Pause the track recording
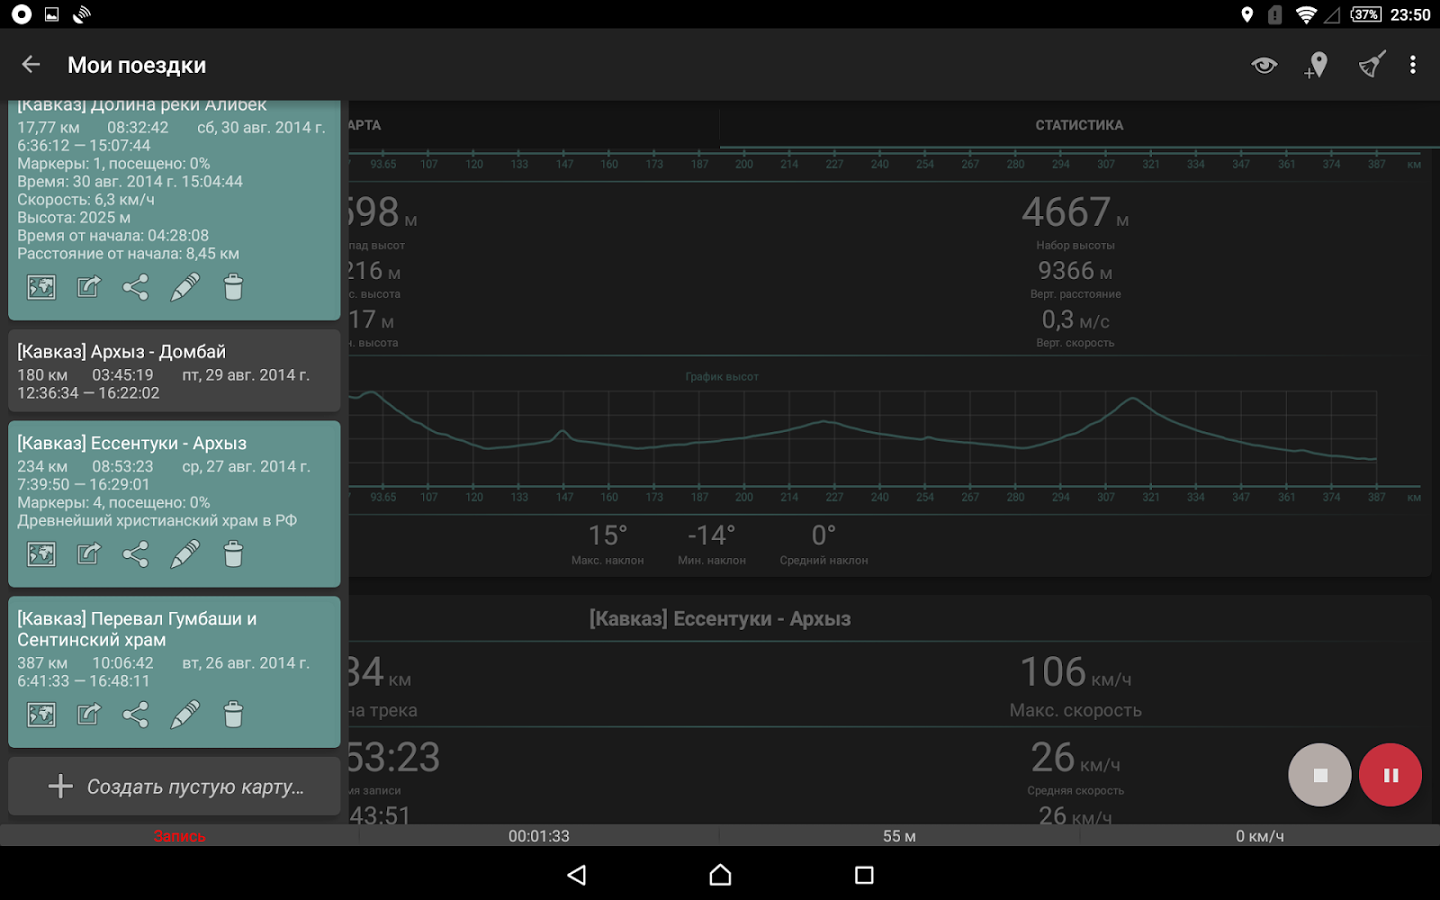This screenshot has height=900, width=1440. [x=1390, y=775]
